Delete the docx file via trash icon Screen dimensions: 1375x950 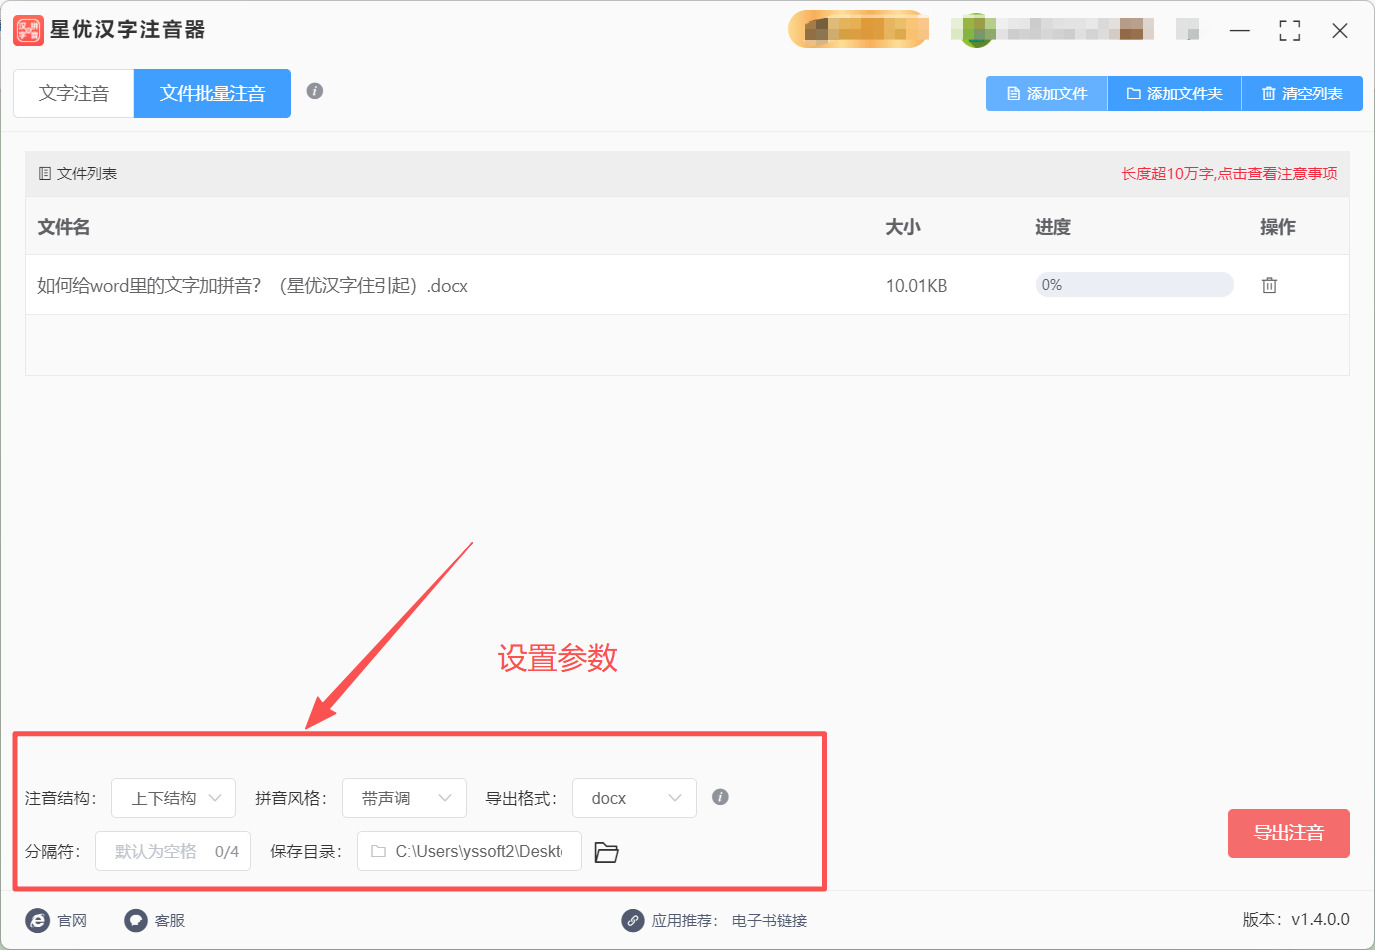coord(1269,285)
